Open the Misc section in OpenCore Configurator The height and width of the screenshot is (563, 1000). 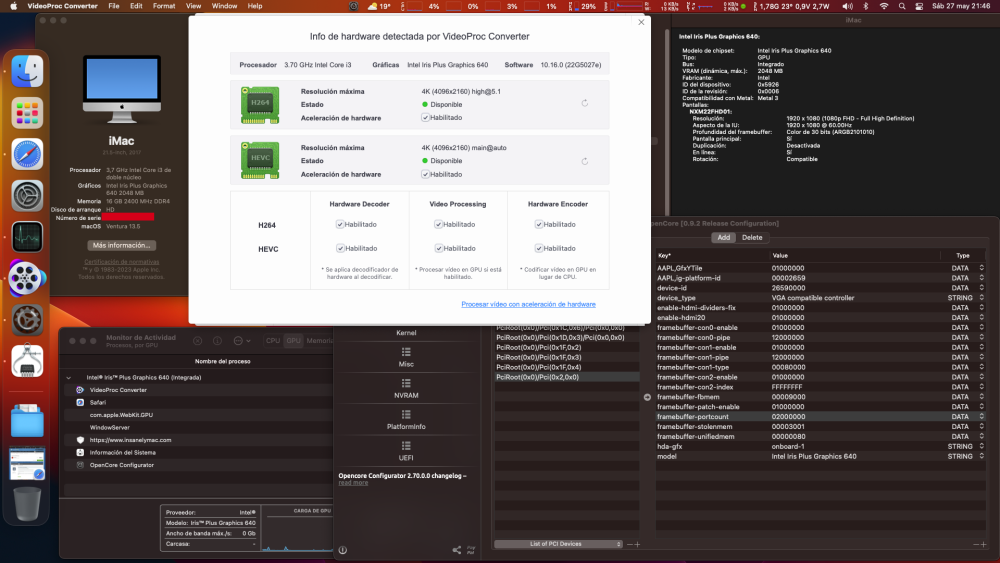pyautogui.click(x=406, y=358)
